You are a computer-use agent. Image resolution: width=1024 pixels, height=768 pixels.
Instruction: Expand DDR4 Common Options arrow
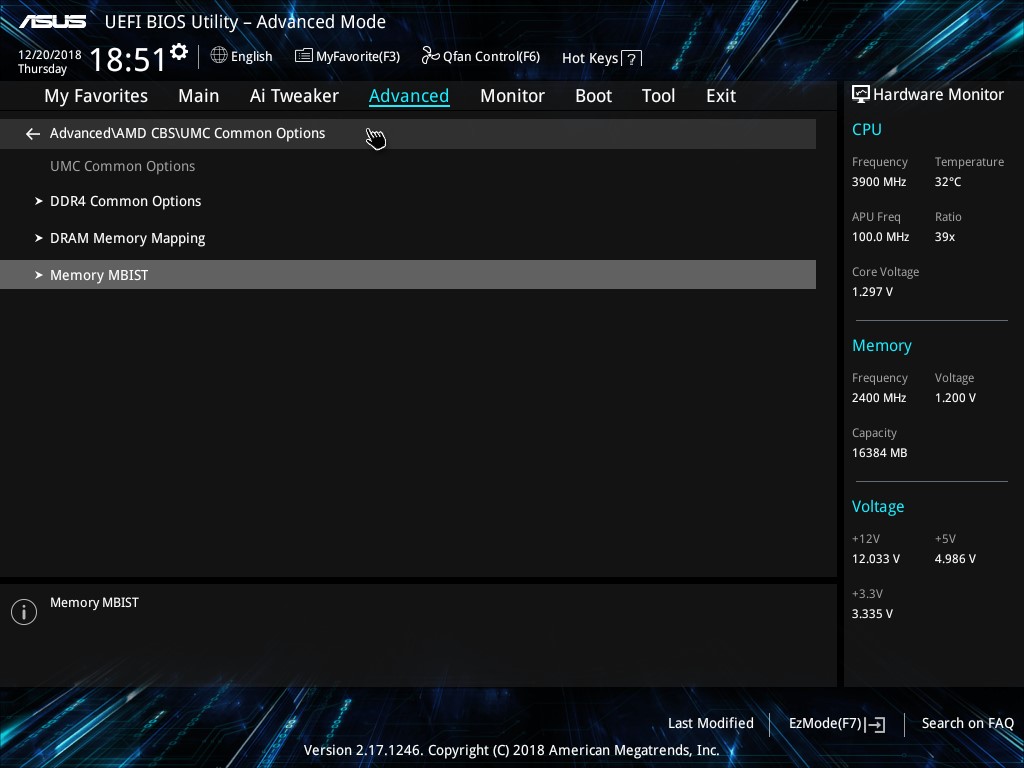pos(39,201)
